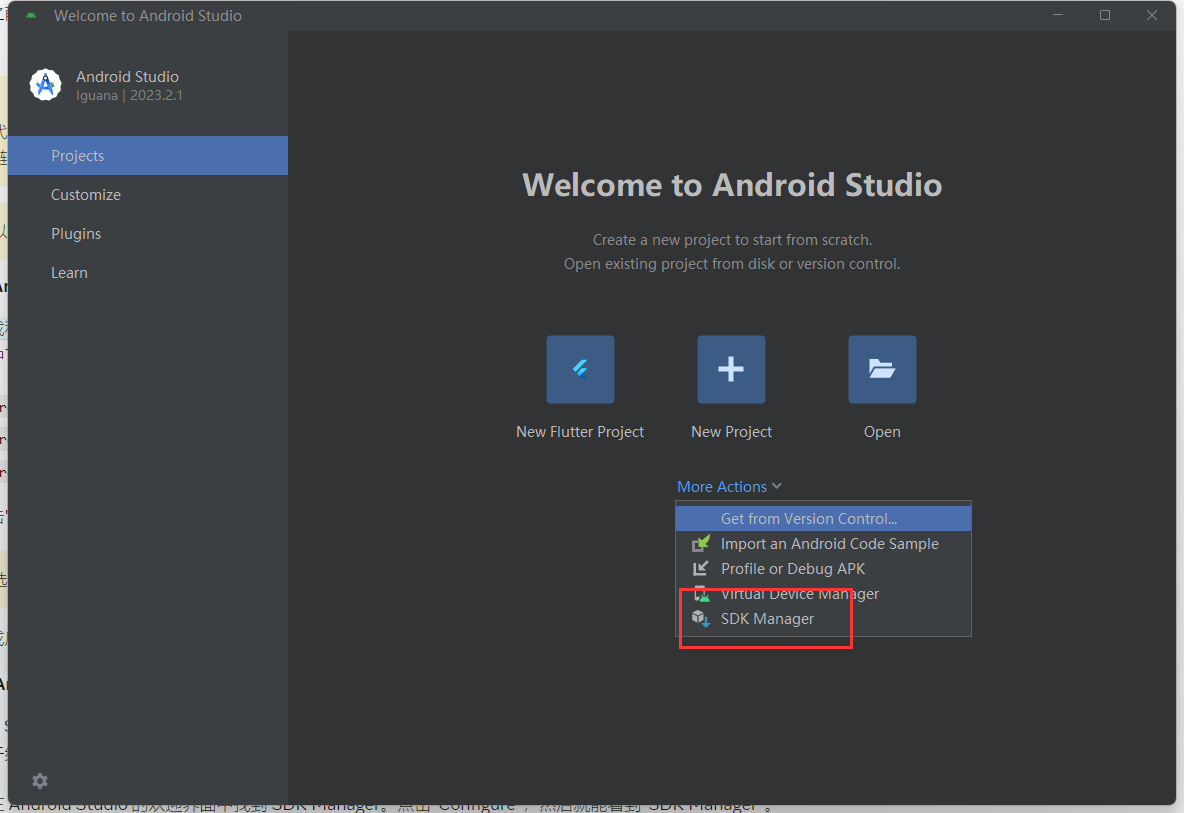Click the Android Studio logo in sidebar
This screenshot has height=813, width=1184.
(45, 85)
